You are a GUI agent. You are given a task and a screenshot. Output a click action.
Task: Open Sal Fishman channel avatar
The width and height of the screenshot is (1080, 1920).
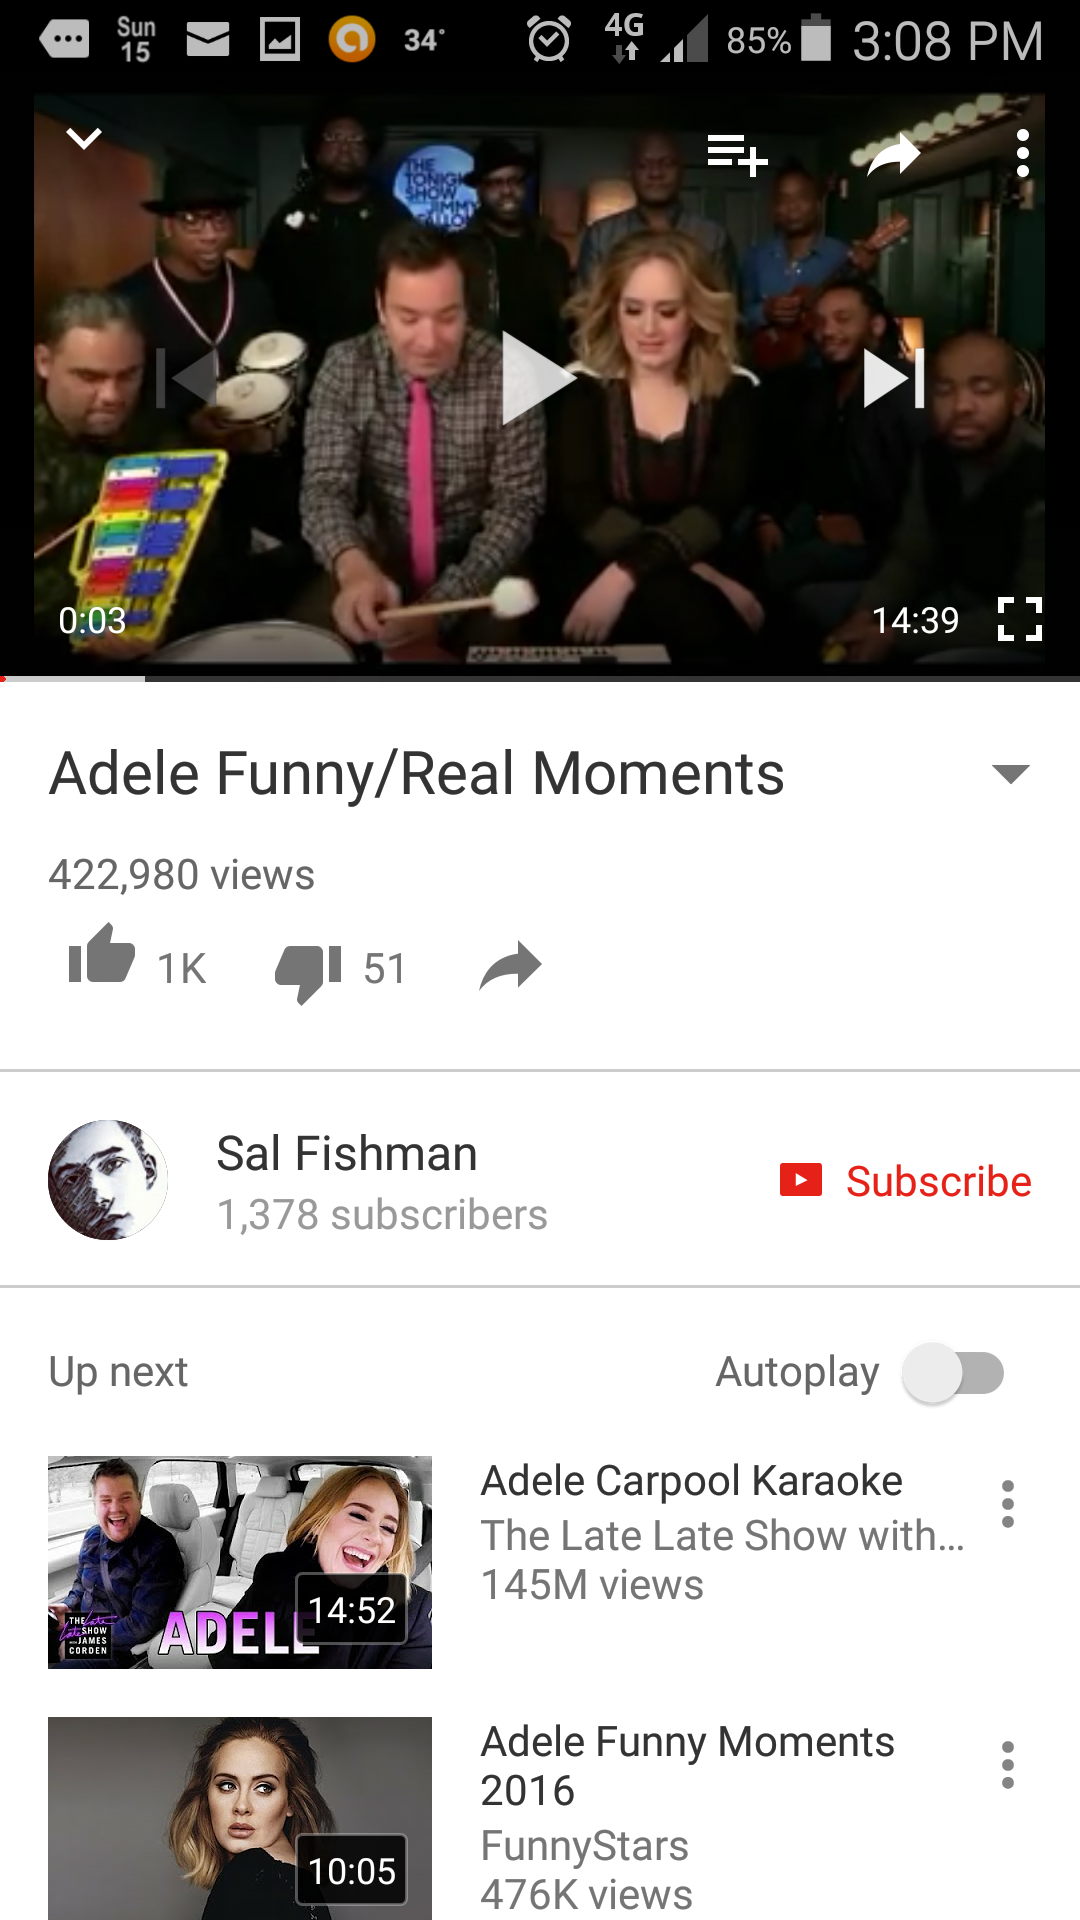click(x=108, y=1180)
